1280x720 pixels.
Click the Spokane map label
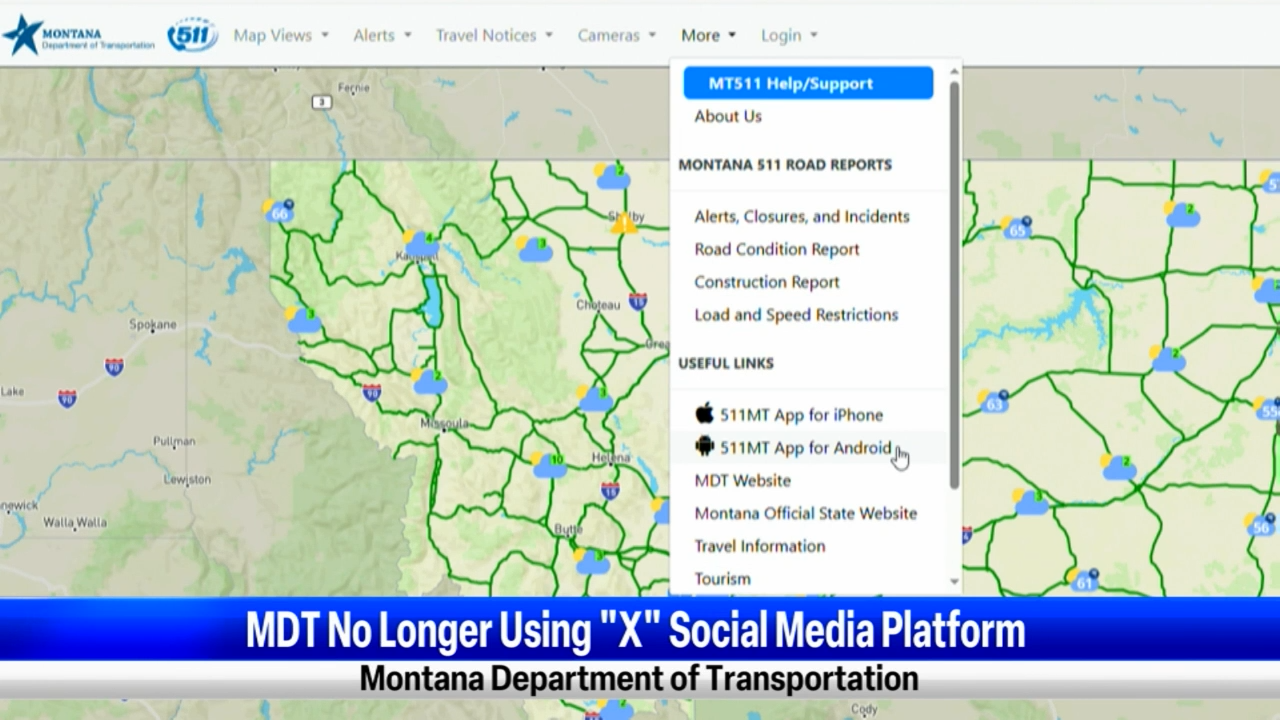[x=153, y=325]
